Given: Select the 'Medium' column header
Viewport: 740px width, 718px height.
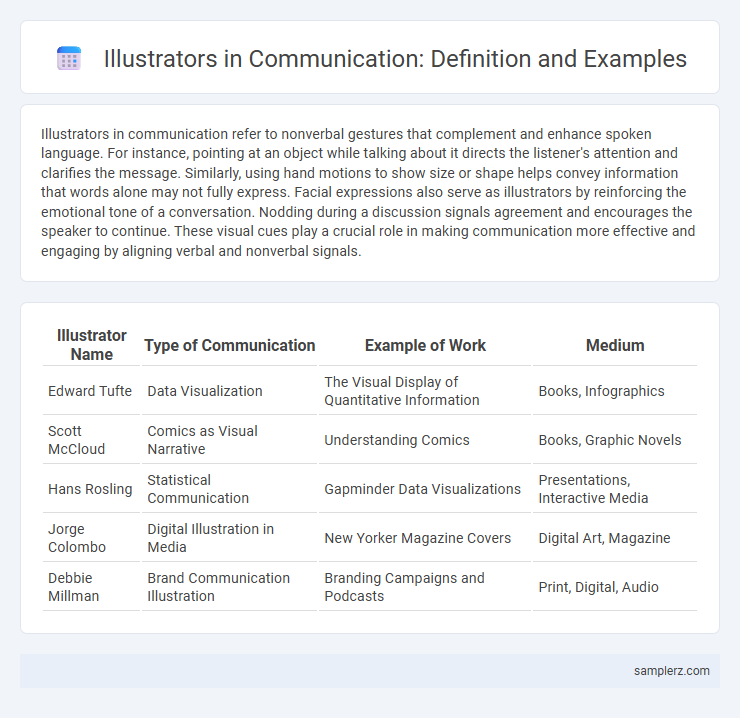Looking at the screenshot, I should (x=615, y=345).
